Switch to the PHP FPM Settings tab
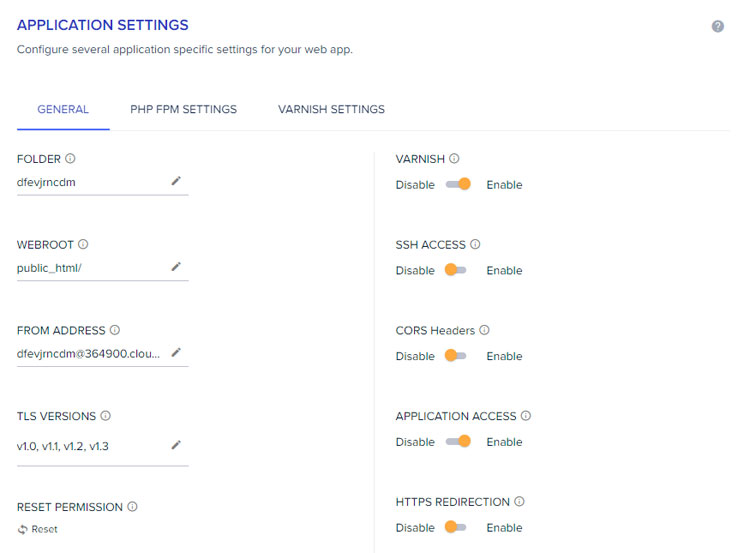Viewport: 750px width, 553px height. (x=183, y=110)
